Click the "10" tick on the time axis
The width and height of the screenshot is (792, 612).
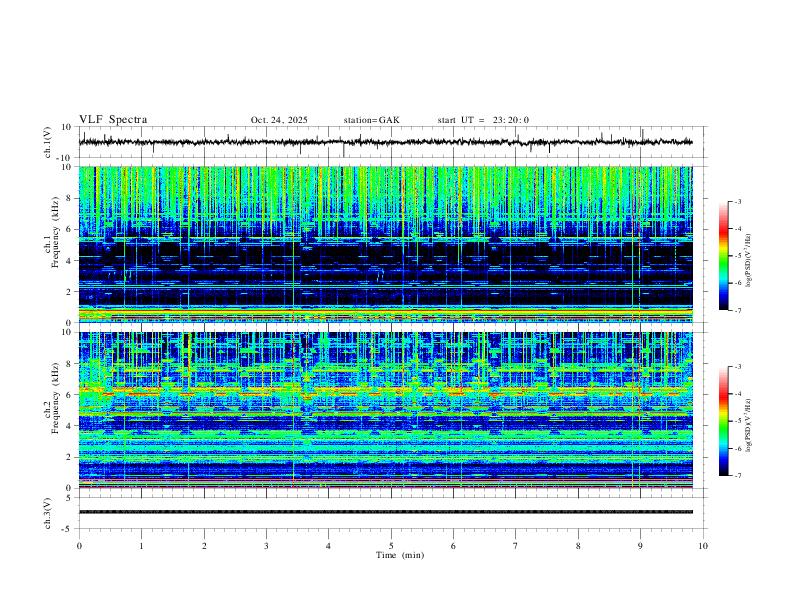coord(703,546)
